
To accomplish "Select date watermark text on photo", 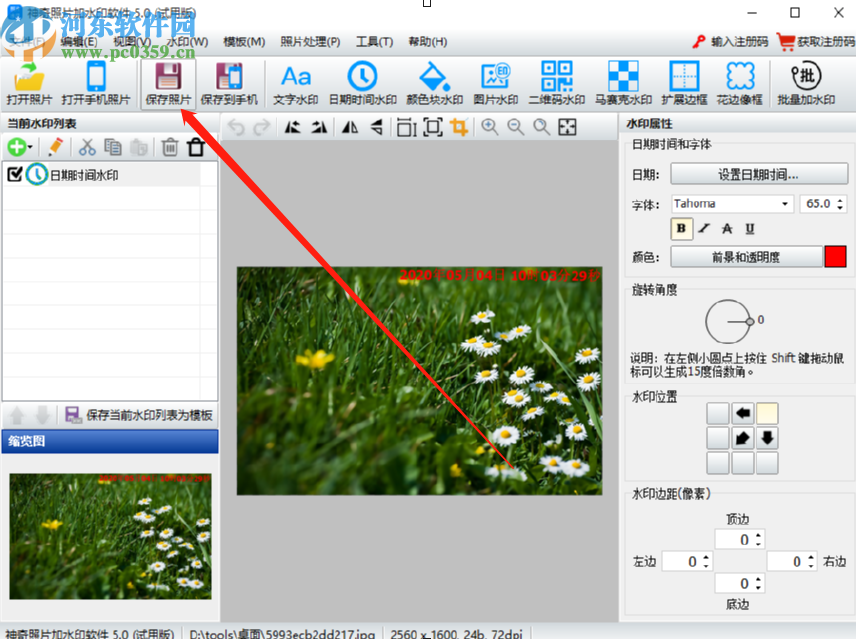I will 500,276.
